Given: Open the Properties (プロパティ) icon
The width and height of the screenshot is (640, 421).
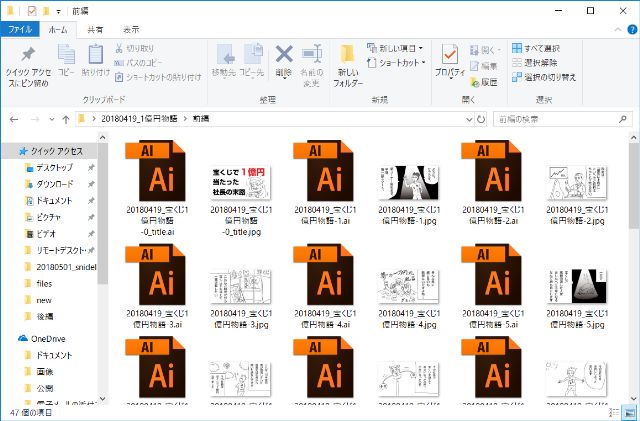Looking at the screenshot, I should [x=450, y=55].
